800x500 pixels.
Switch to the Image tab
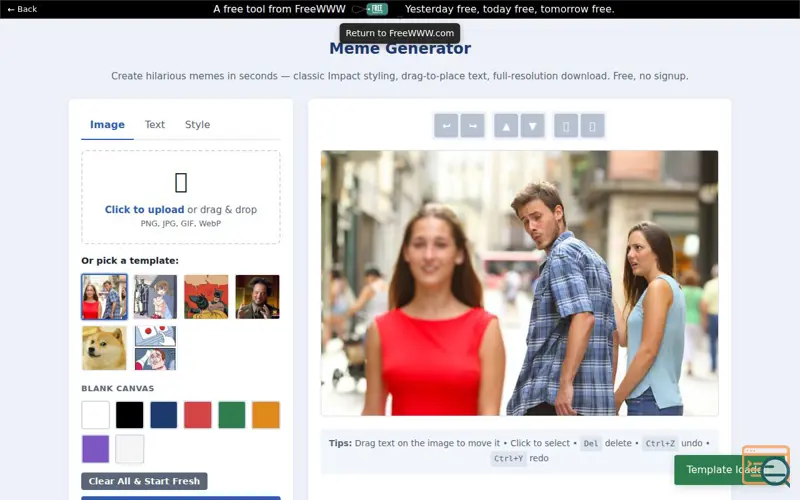107,124
